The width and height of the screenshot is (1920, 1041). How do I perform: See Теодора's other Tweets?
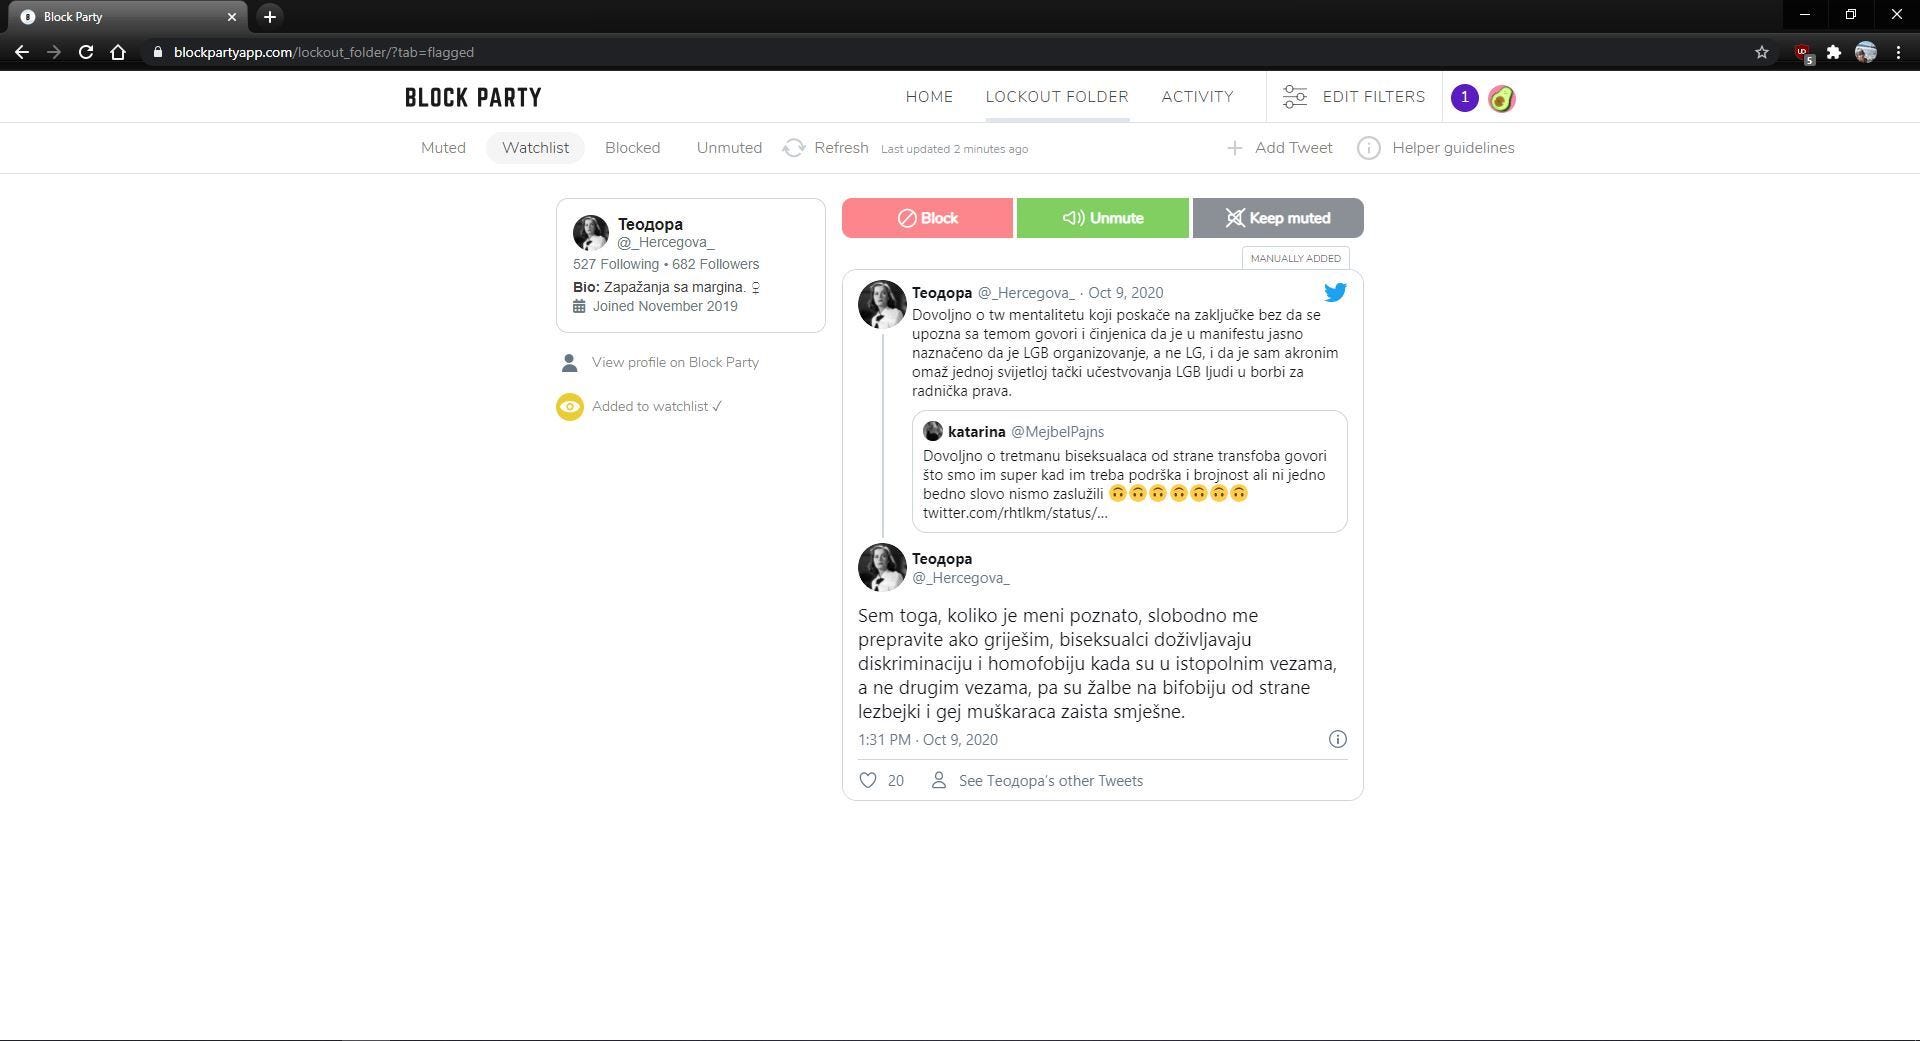1050,781
